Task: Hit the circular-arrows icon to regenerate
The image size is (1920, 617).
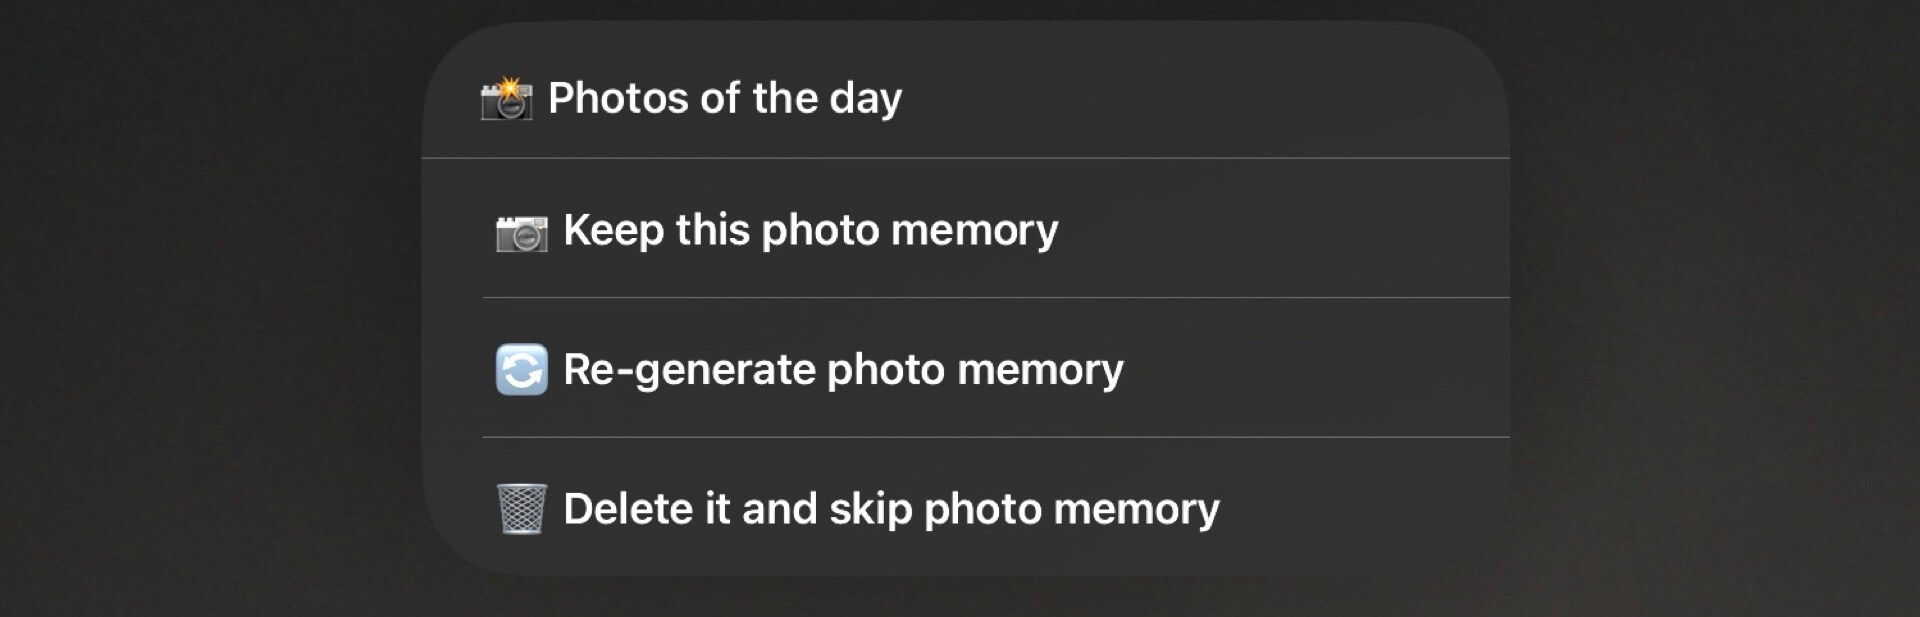Action: [521, 370]
